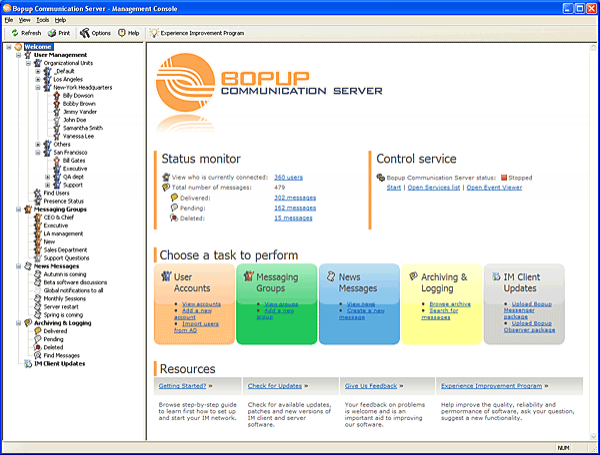Click Bobby Brown user icon
The height and width of the screenshot is (455, 600).
(x=57, y=104)
